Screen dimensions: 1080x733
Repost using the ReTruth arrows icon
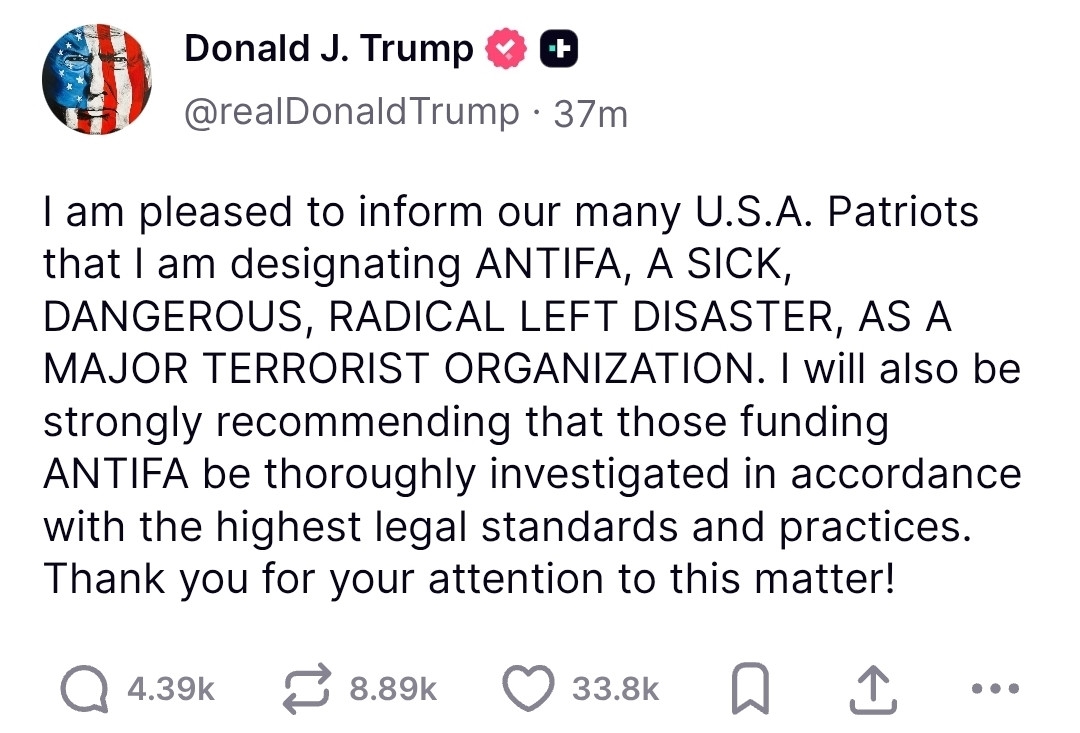tap(308, 689)
